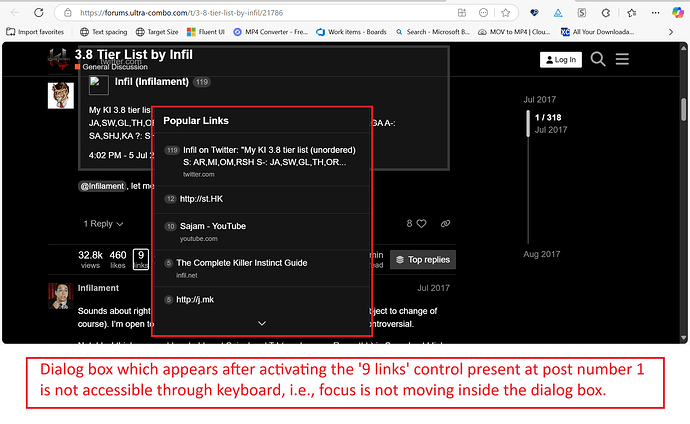Click the browser back arrow
The width and height of the screenshot is (690, 424).
click(15, 12)
